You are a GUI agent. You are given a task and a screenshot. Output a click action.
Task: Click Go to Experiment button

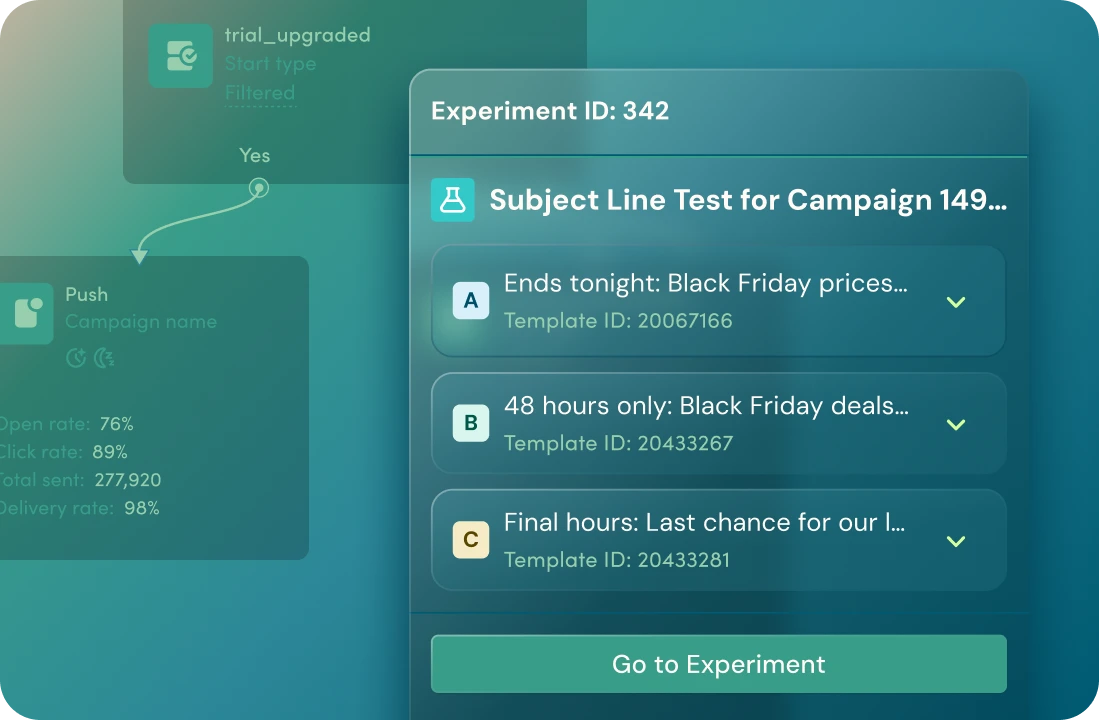coord(718,664)
